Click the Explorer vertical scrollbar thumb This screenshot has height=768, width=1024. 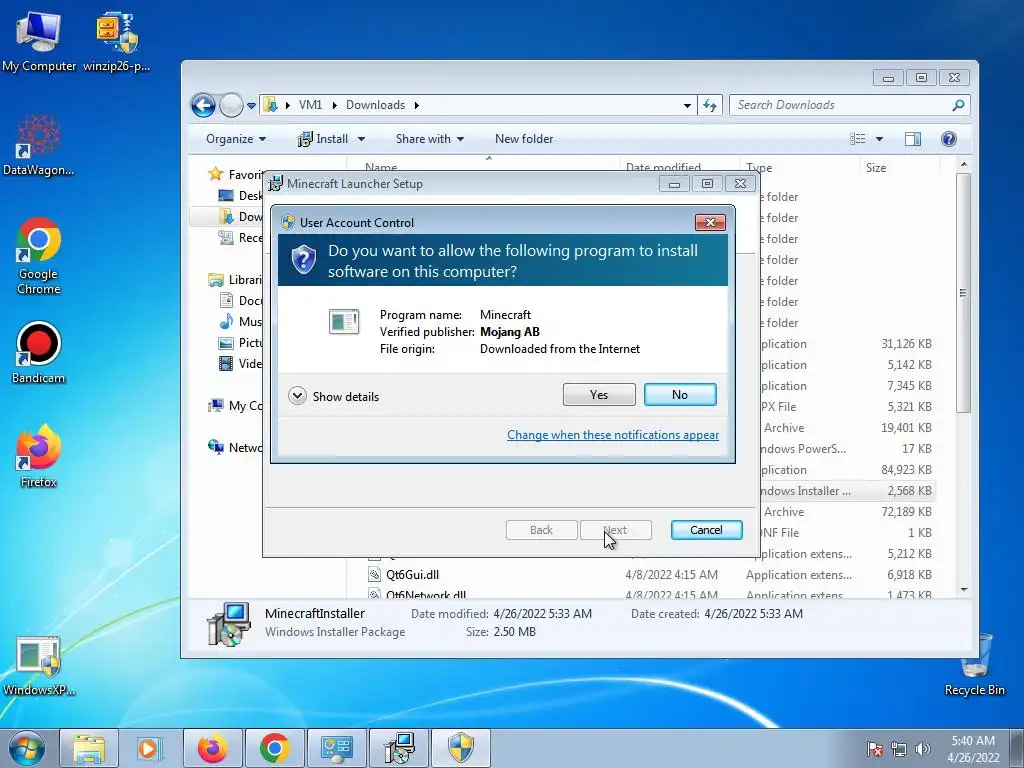click(963, 293)
